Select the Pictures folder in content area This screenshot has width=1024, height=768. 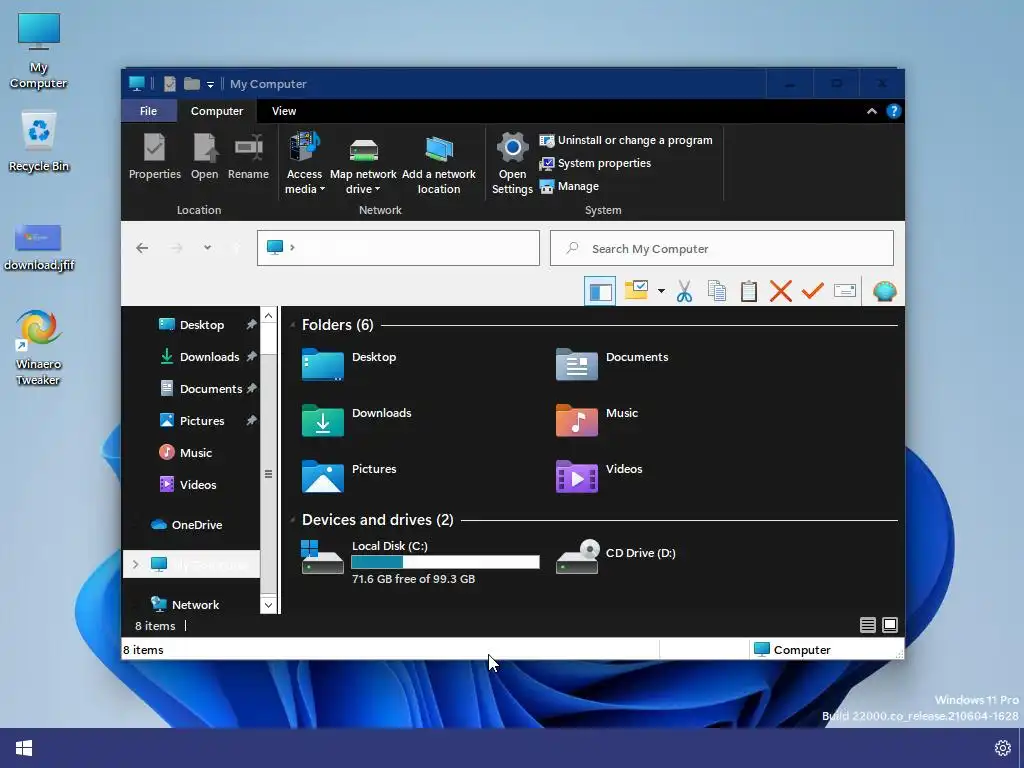349,477
